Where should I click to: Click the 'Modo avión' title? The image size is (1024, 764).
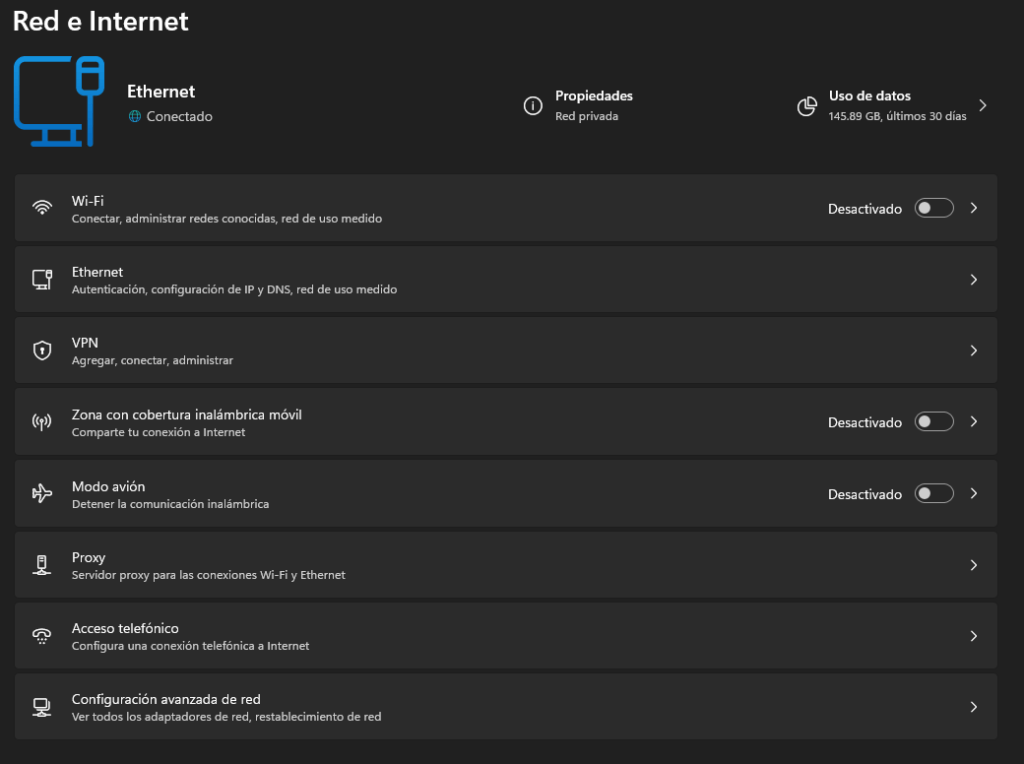[x=108, y=486]
